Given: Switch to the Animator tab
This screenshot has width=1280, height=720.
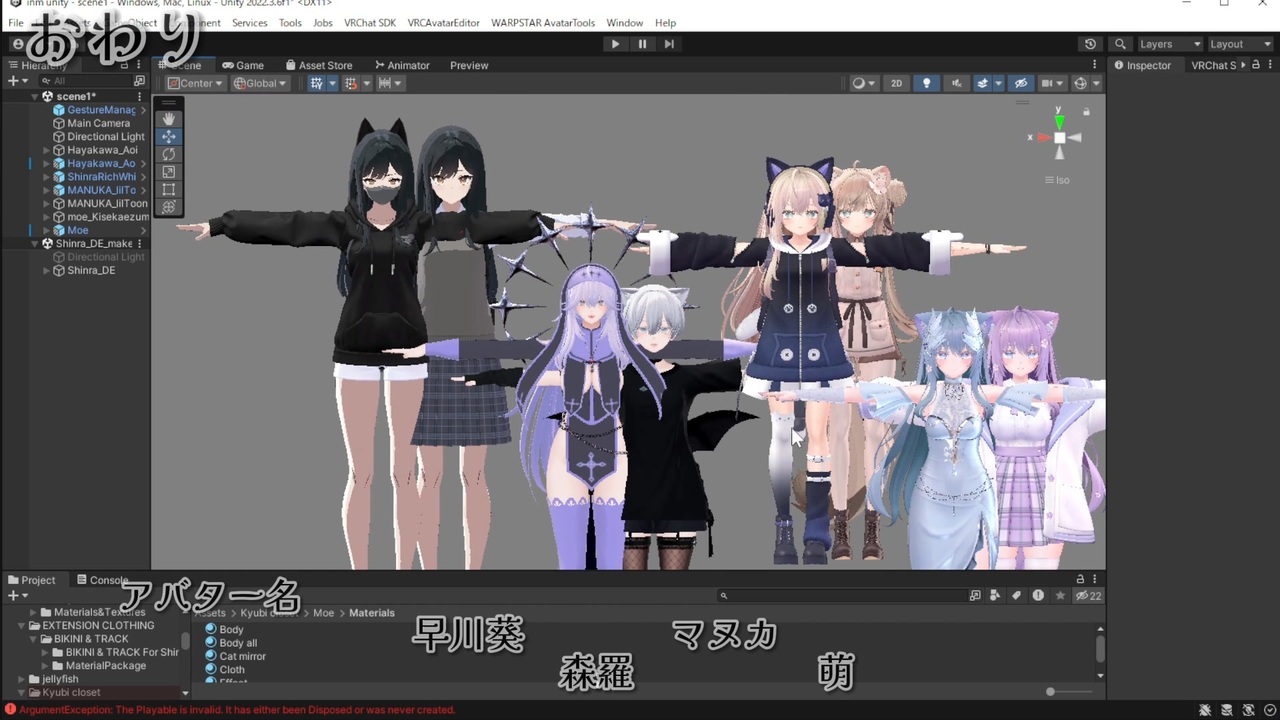Looking at the screenshot, I should (400, 65).
